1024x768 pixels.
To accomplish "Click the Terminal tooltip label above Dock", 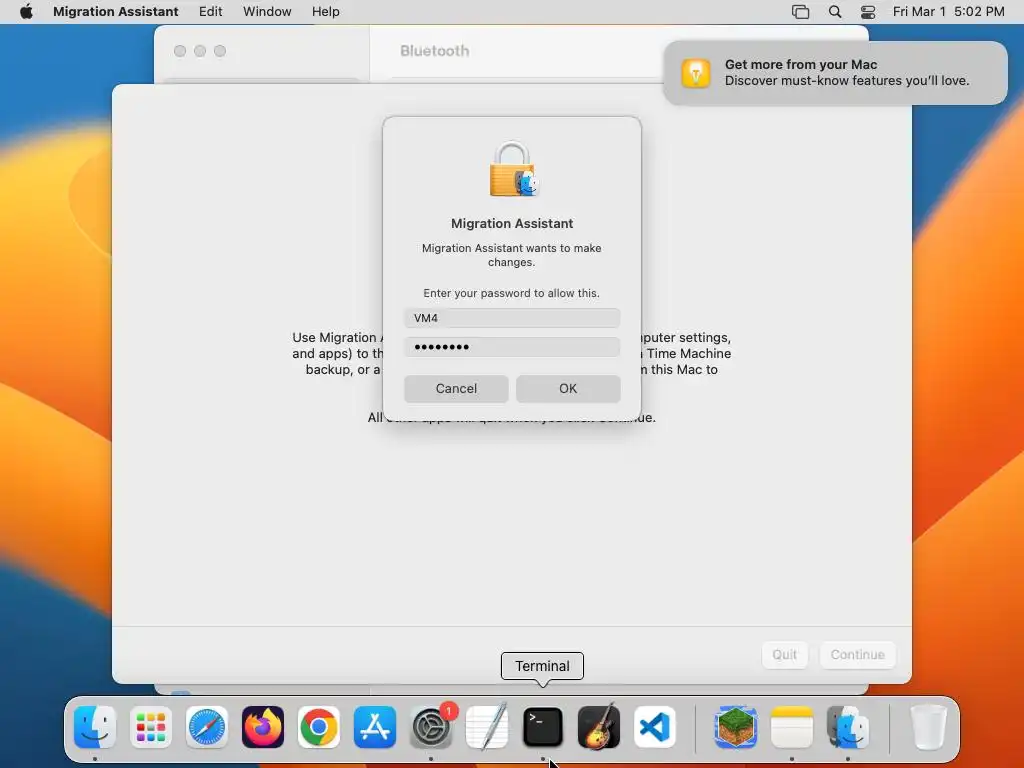I will coord(542,666).
